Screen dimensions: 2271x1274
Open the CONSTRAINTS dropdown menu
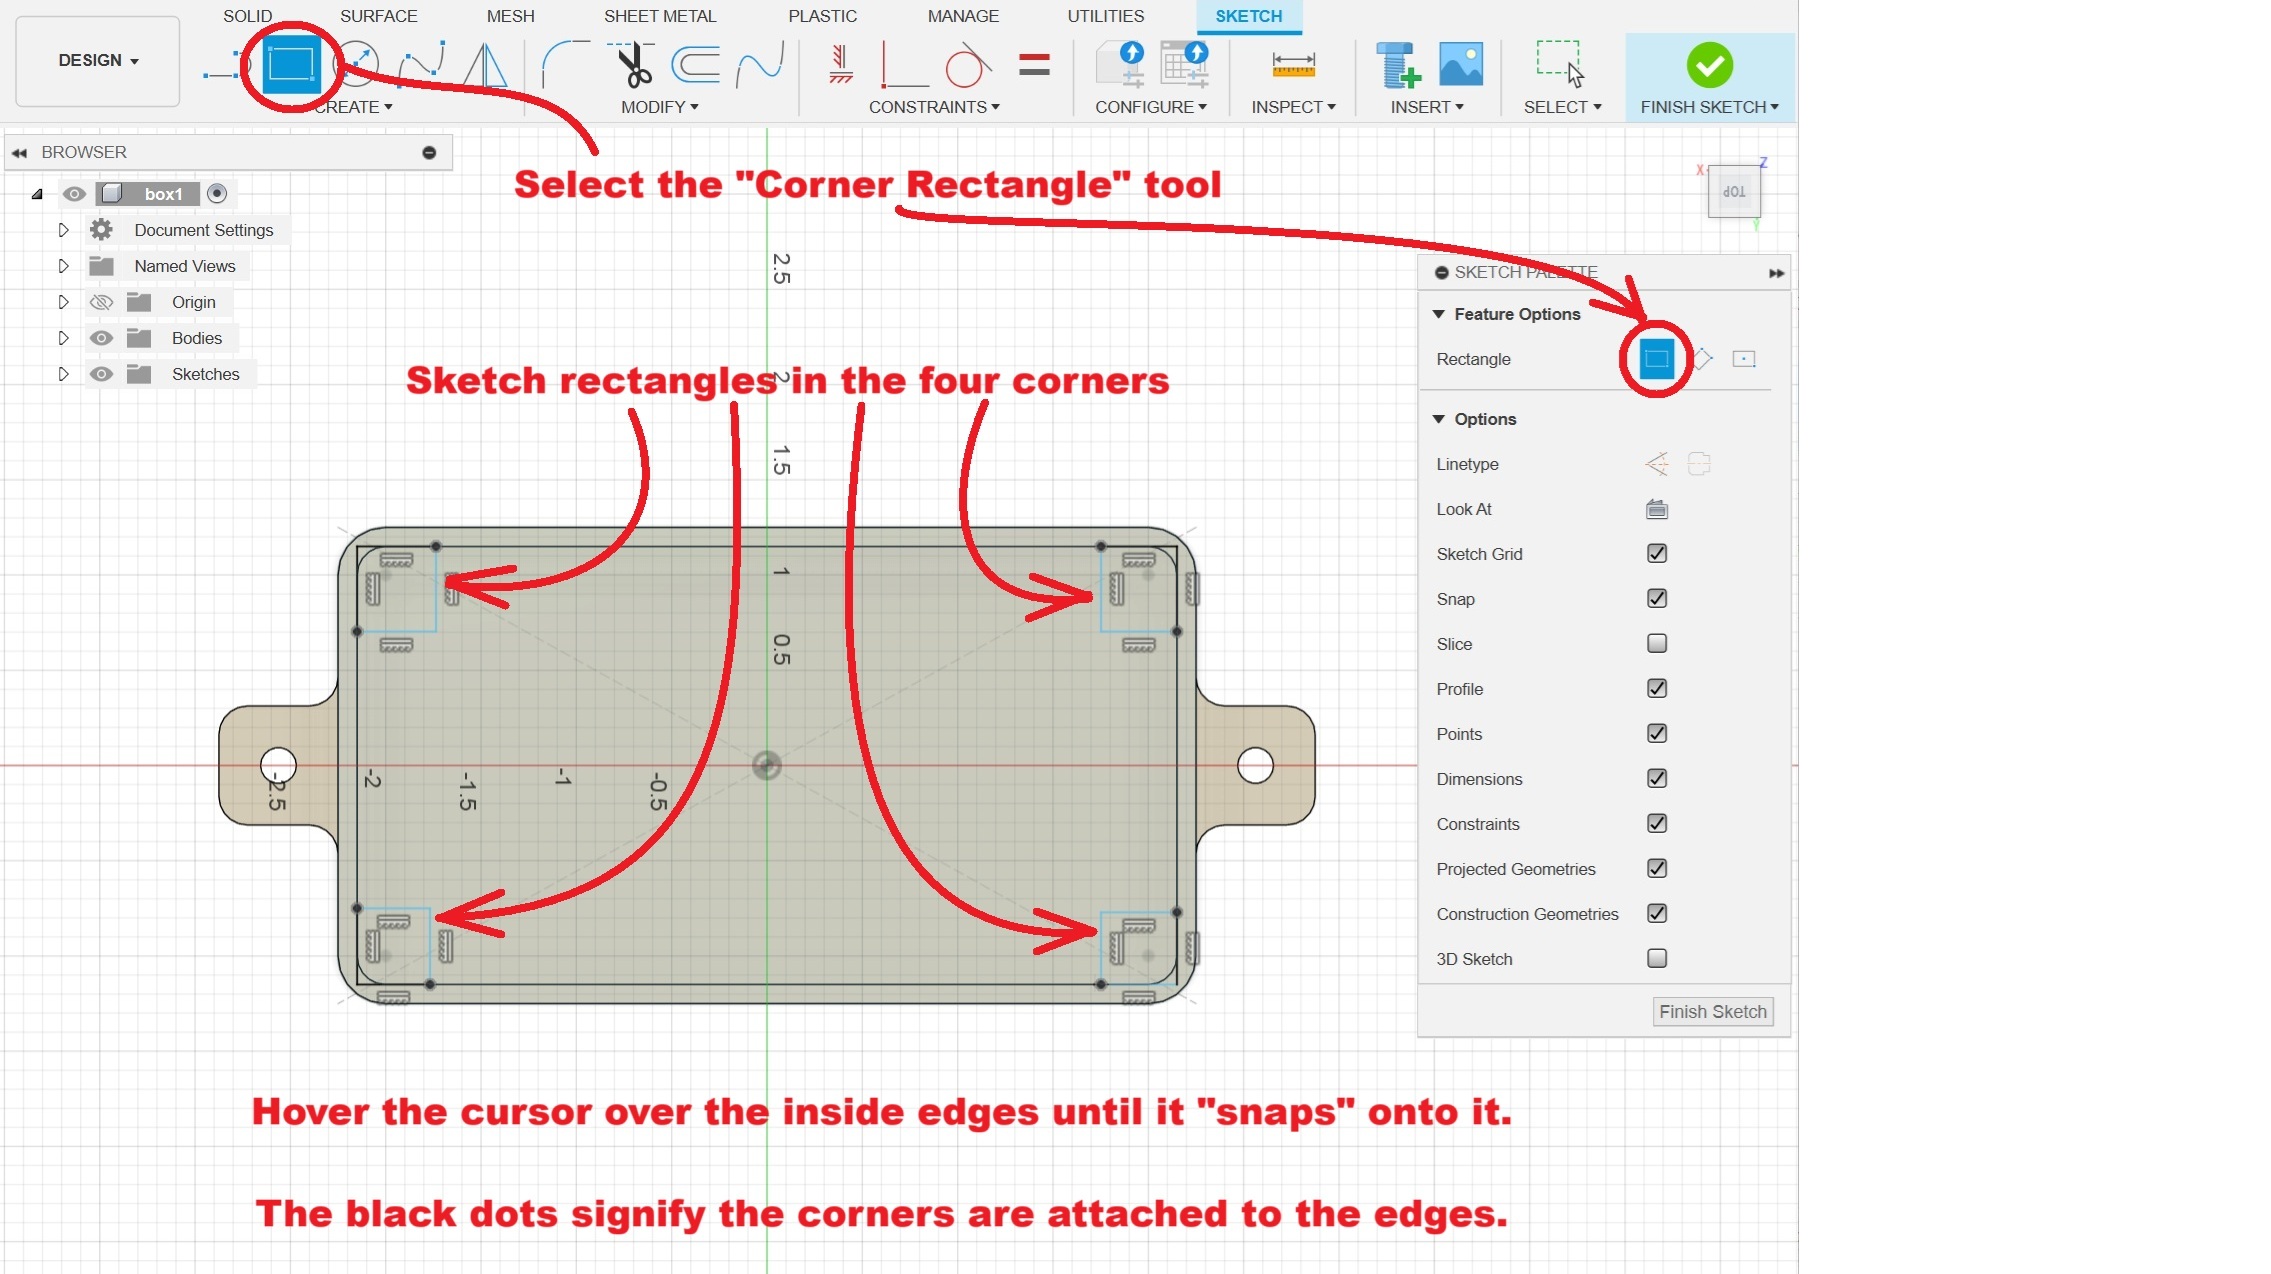933,107
